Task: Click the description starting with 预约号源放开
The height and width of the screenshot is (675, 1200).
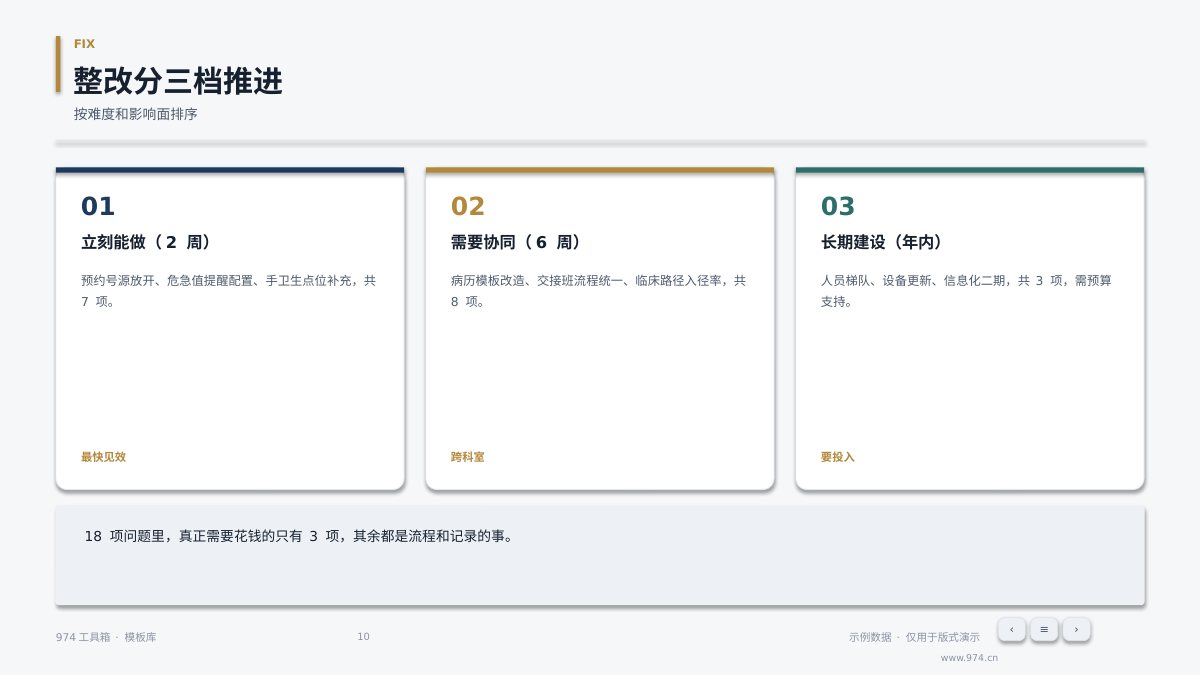Action: click(229, 291)
